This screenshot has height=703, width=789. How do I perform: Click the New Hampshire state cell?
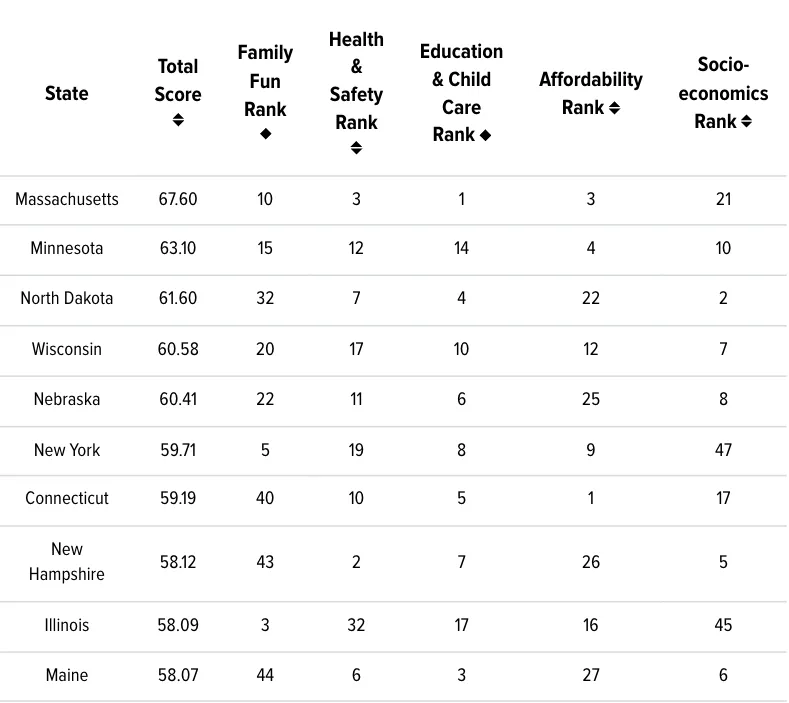tap(67, 562)
